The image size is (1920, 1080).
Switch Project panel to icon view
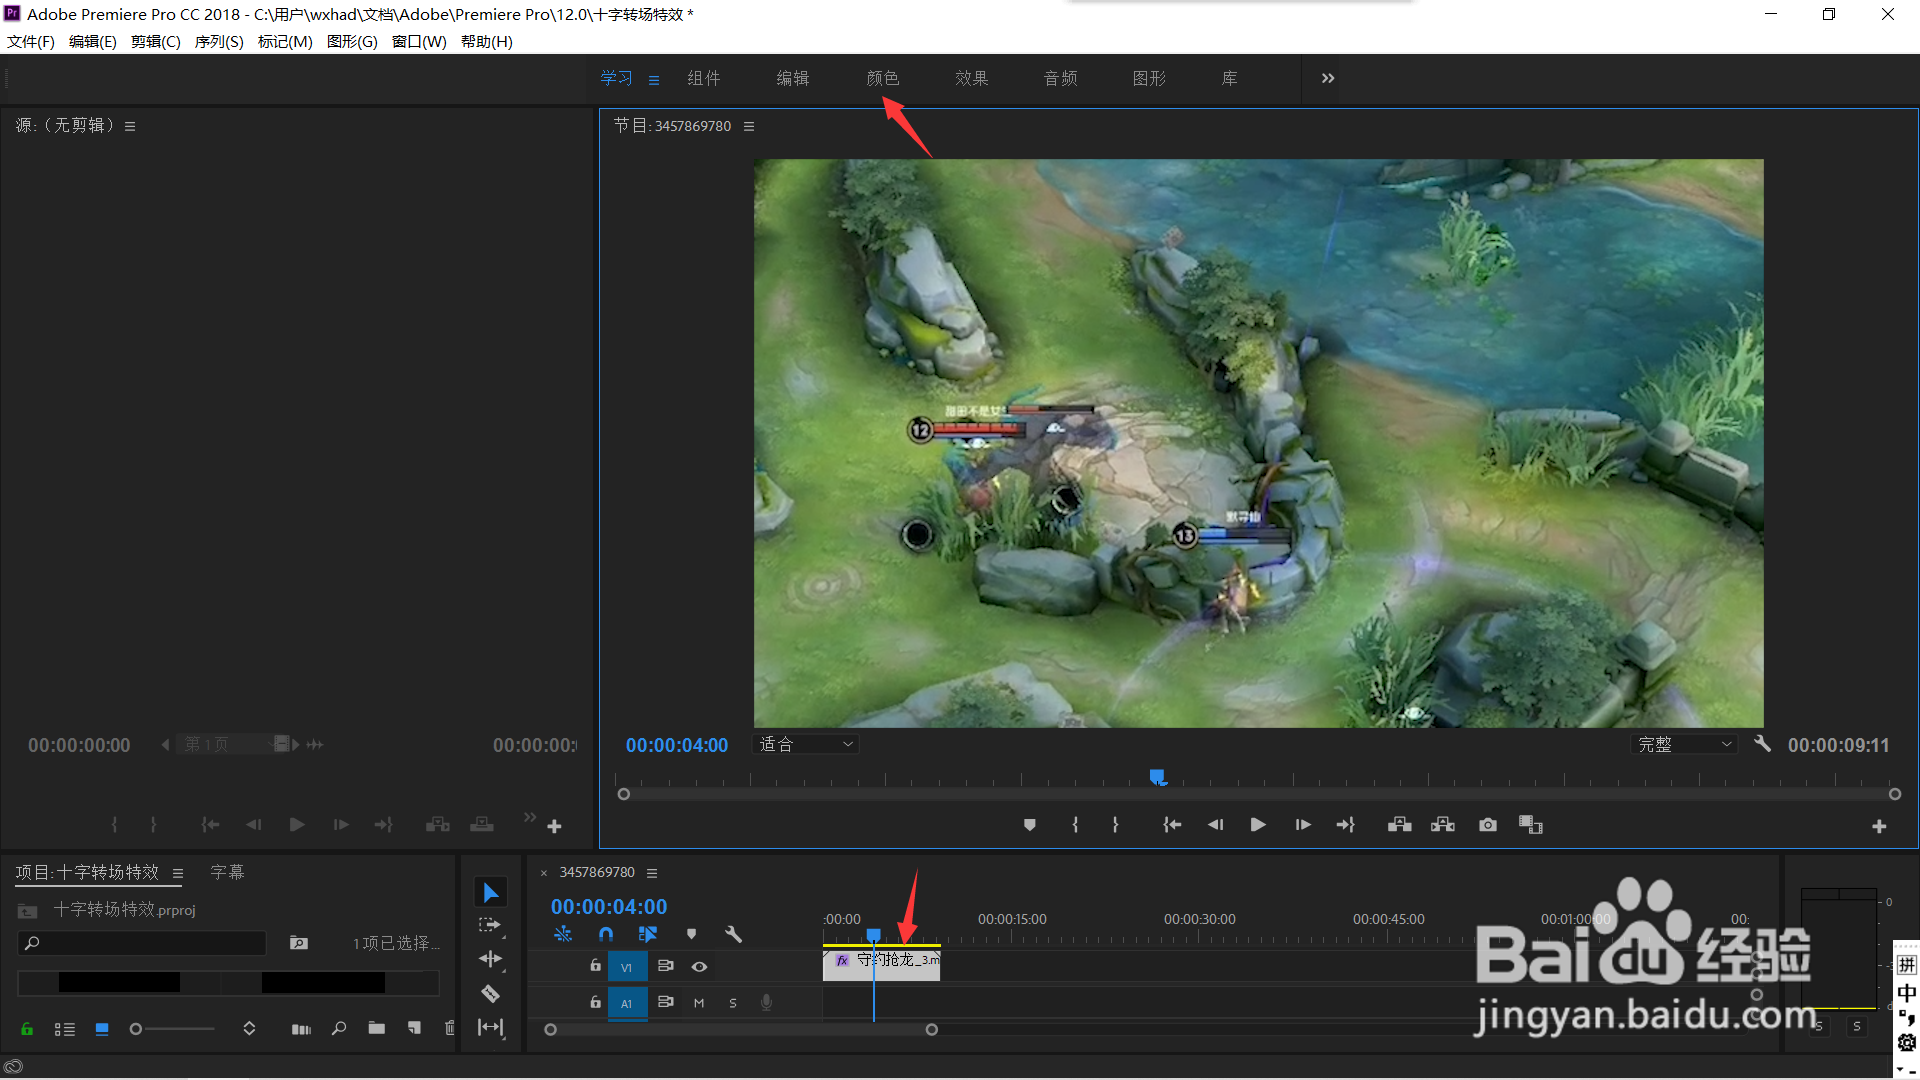coord(102,1028)
